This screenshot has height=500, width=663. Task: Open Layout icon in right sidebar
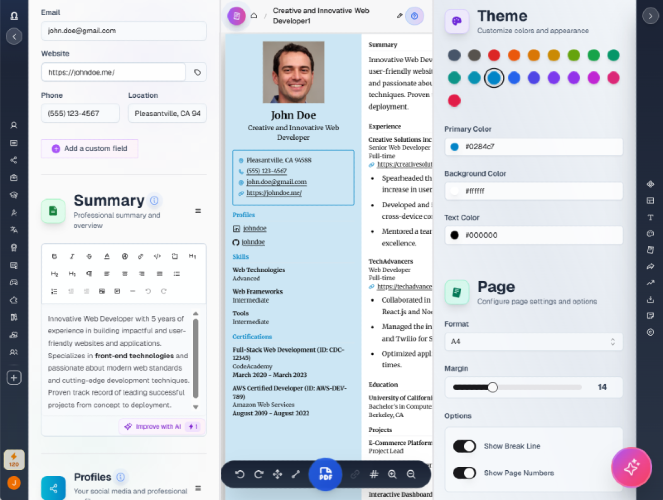(x=650, y=200)
